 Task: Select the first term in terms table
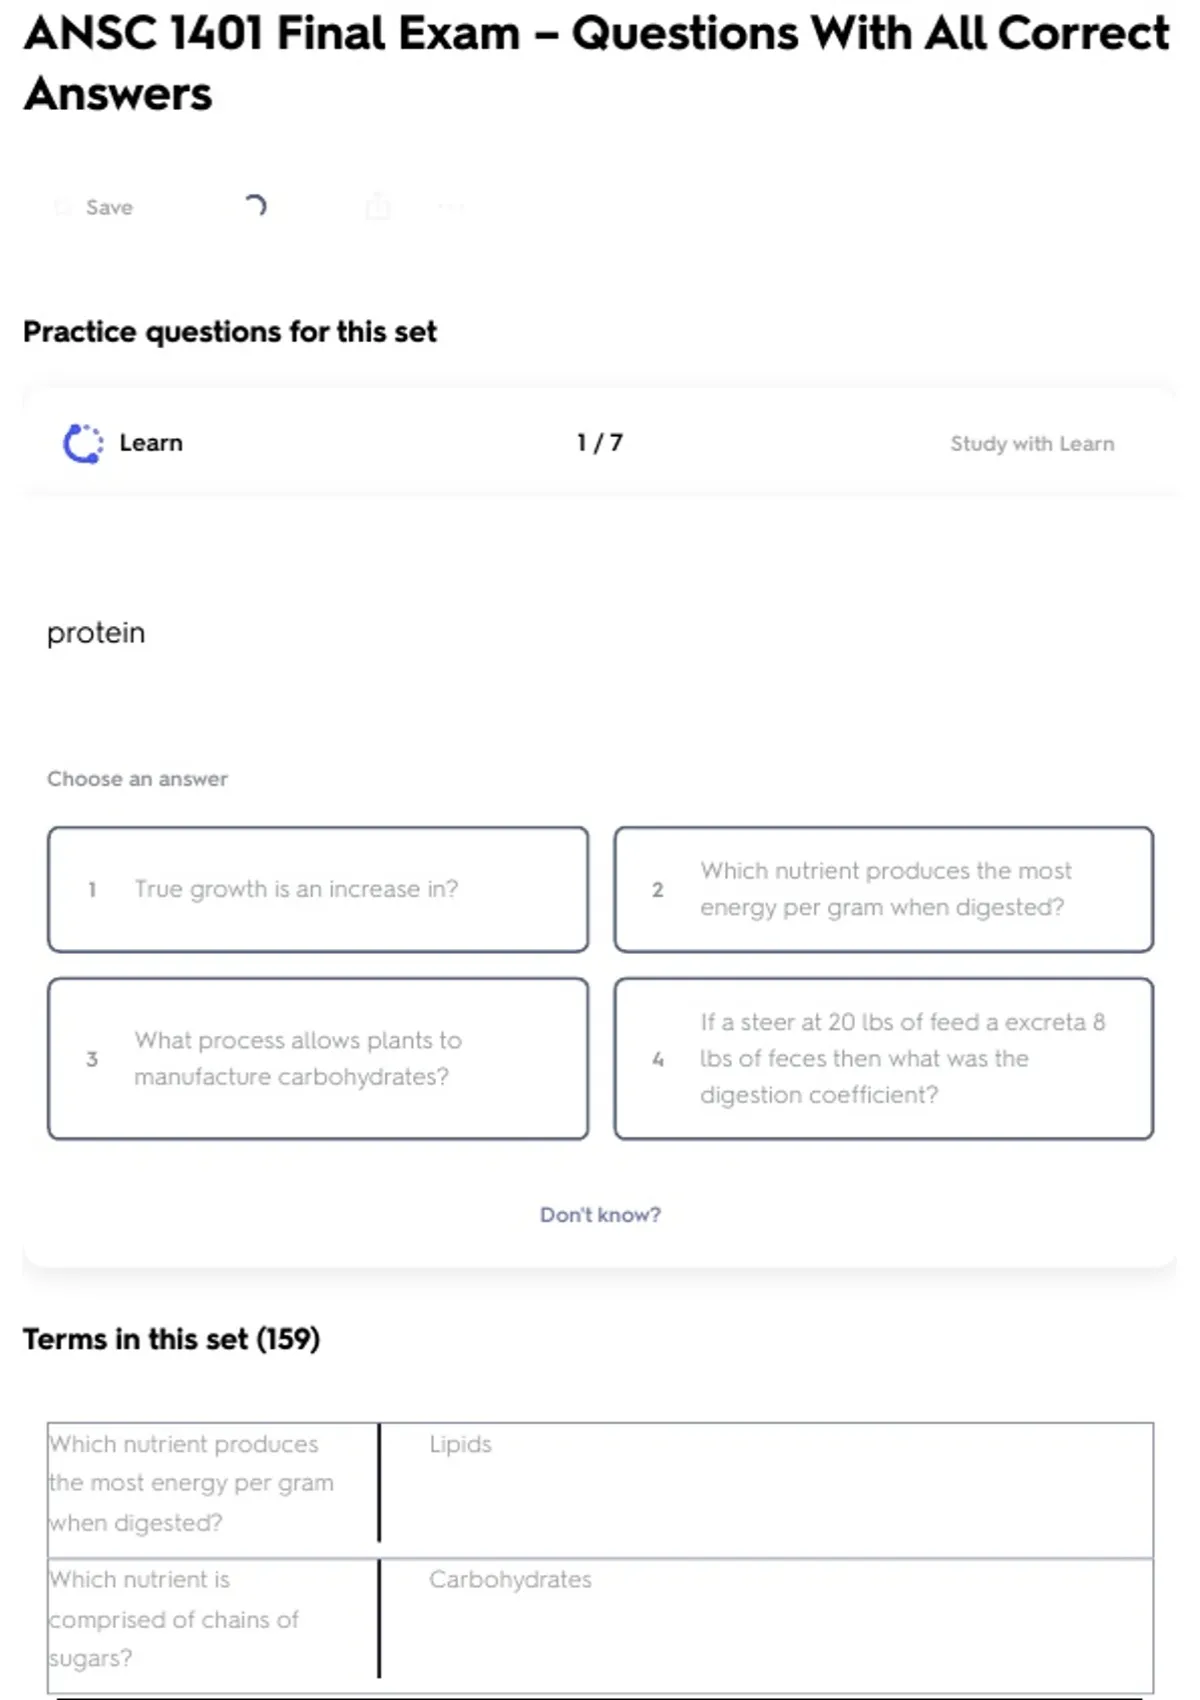(x=190, y=1483)
